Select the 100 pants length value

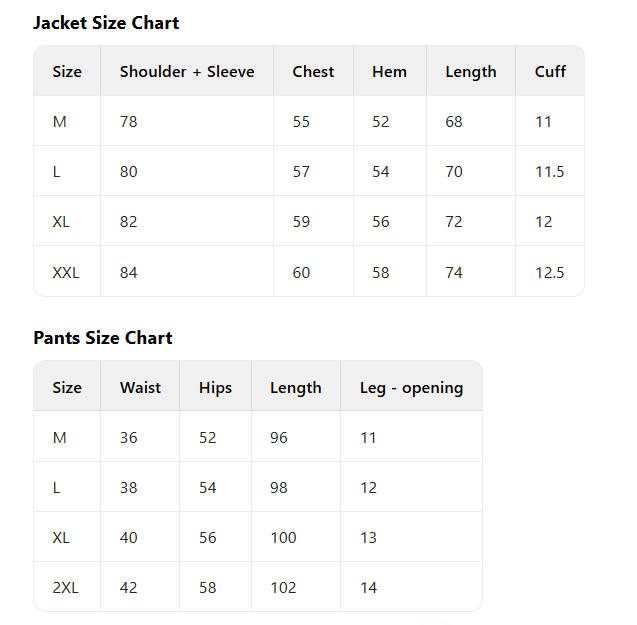click(283, 538)
